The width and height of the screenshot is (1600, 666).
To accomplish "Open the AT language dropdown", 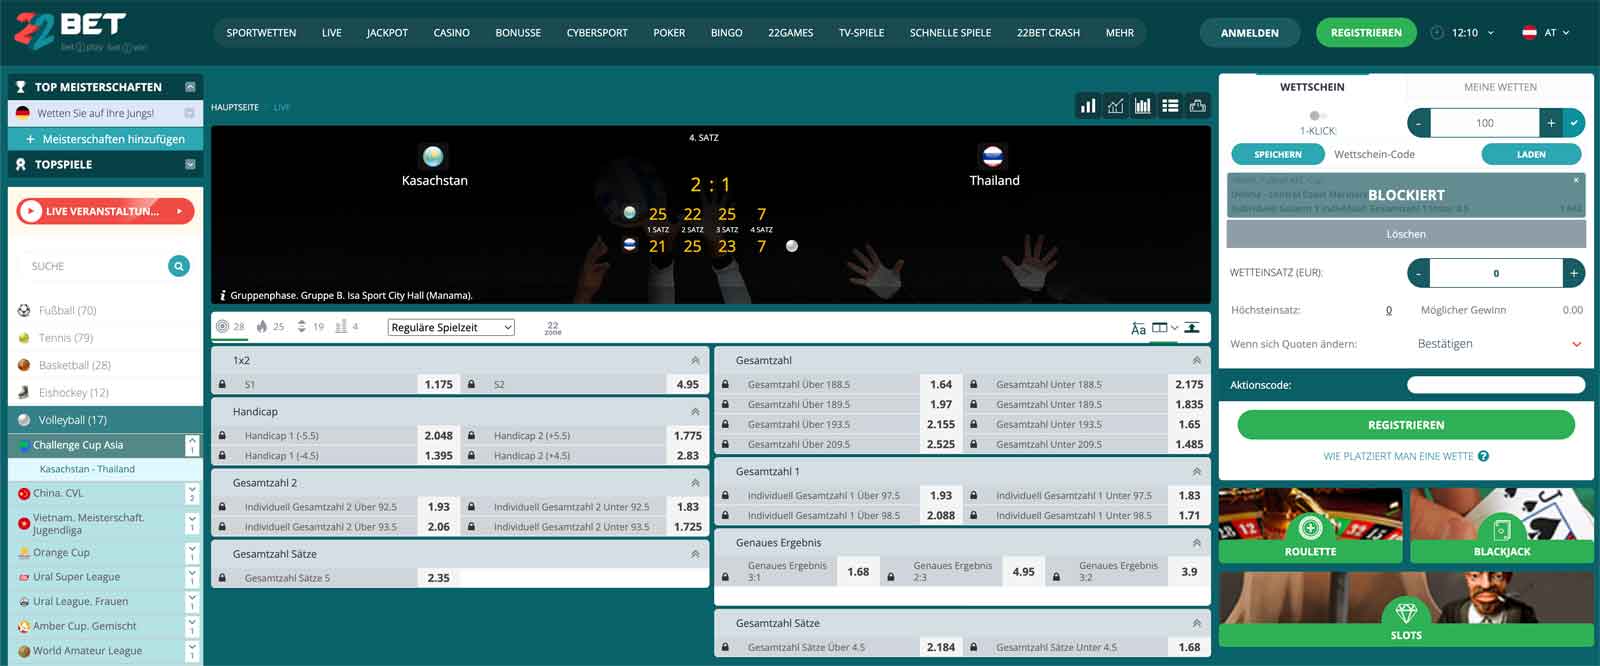I will [1545, 32].
